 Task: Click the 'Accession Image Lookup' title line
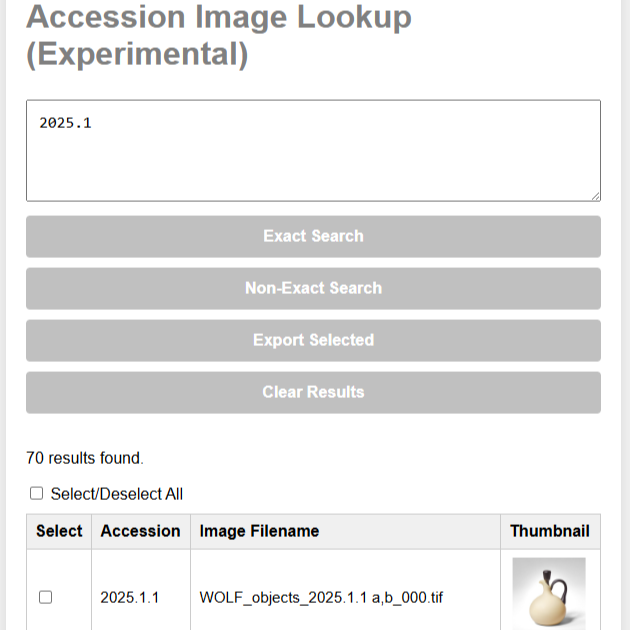(x=218, y=17)
